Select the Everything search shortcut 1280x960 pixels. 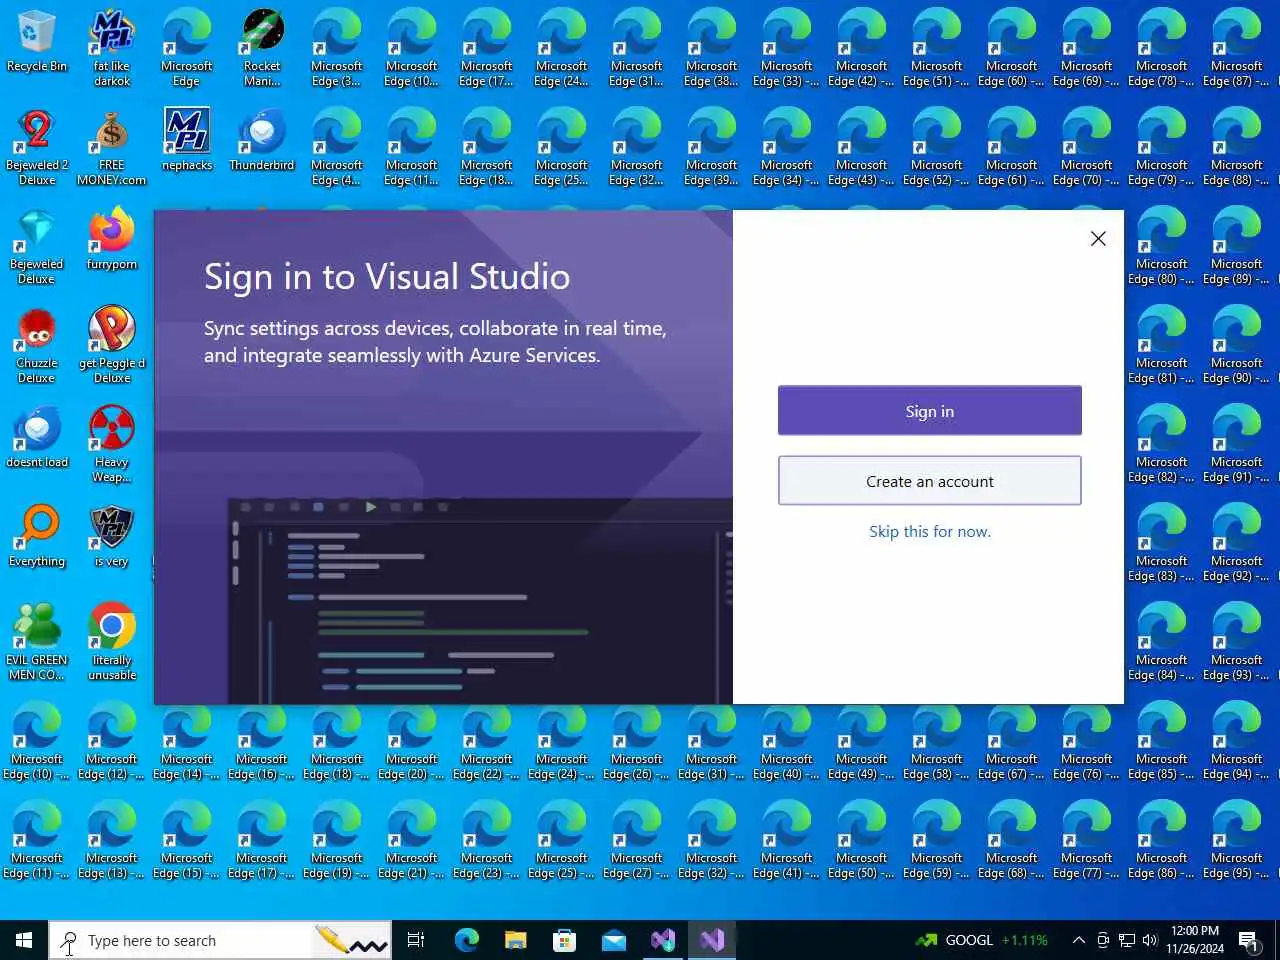pos(37,536)
